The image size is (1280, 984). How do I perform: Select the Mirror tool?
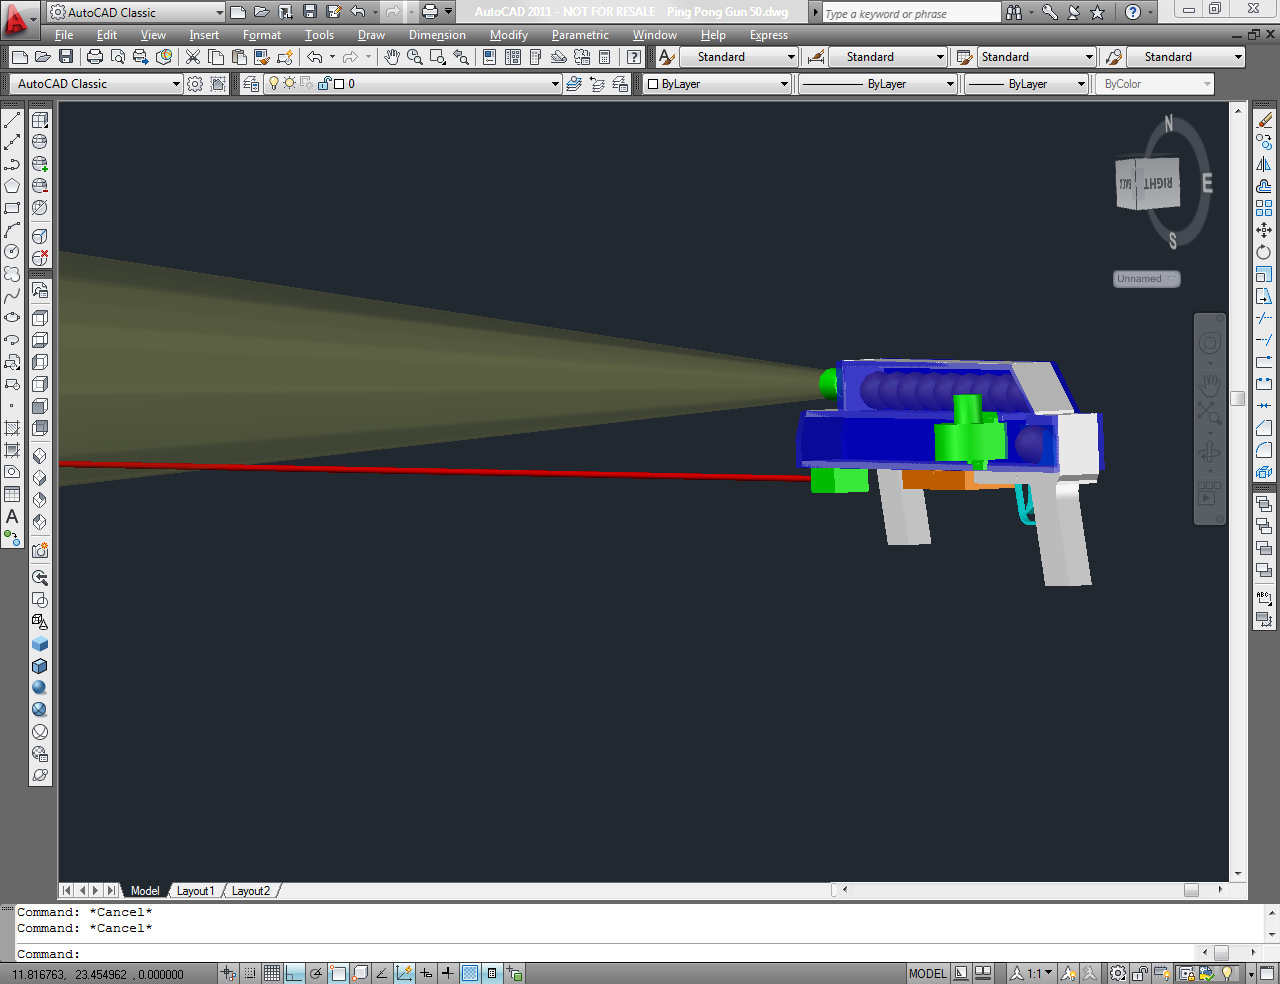[1264, 164]
